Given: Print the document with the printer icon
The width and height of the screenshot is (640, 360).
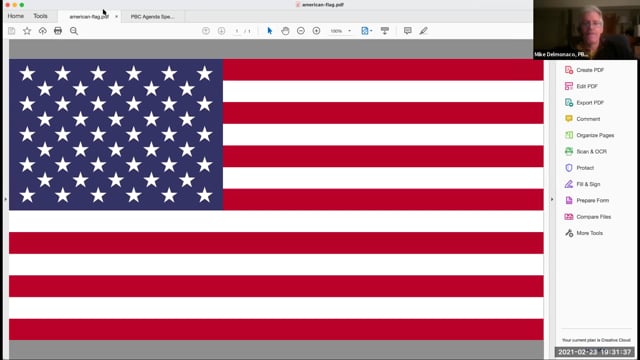Looking at the screenshot, I should coord(58,31).
